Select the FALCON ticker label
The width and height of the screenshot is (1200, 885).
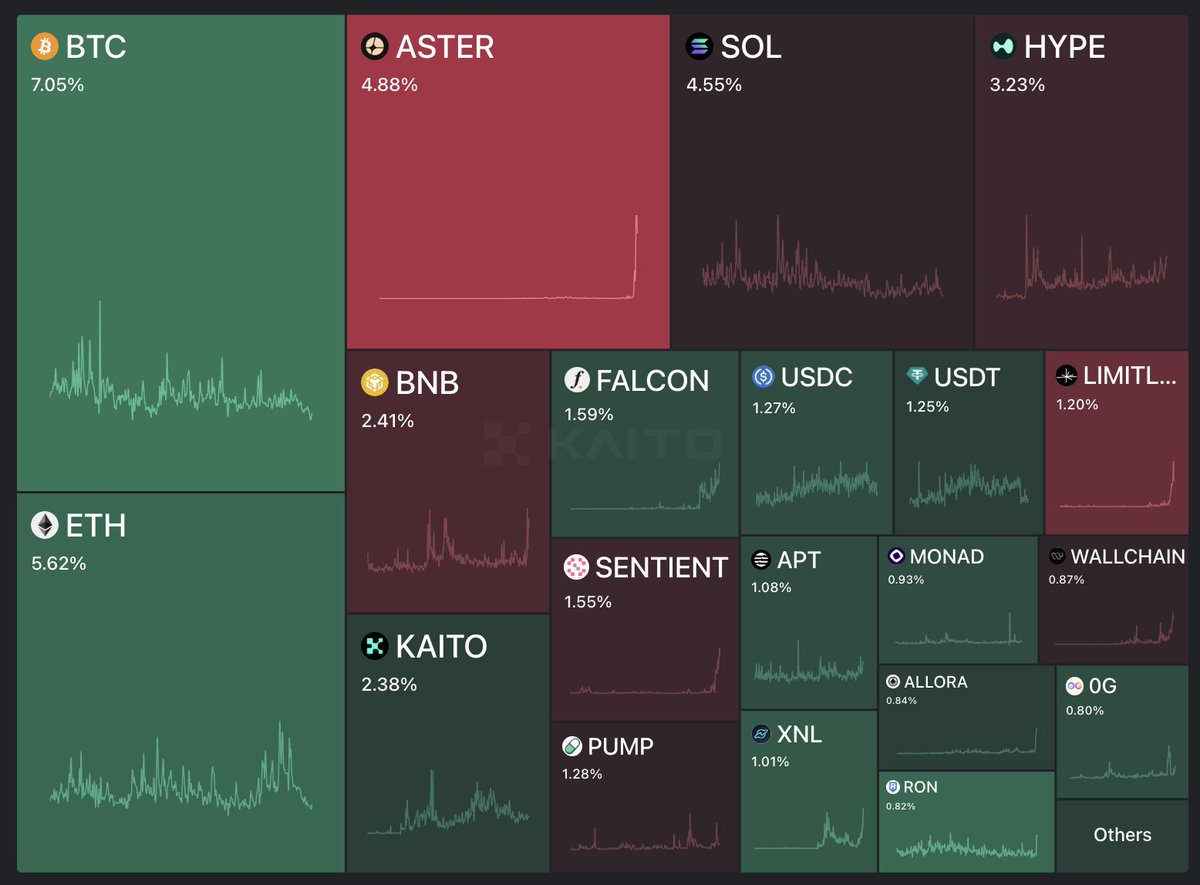(x=653, y=381)
